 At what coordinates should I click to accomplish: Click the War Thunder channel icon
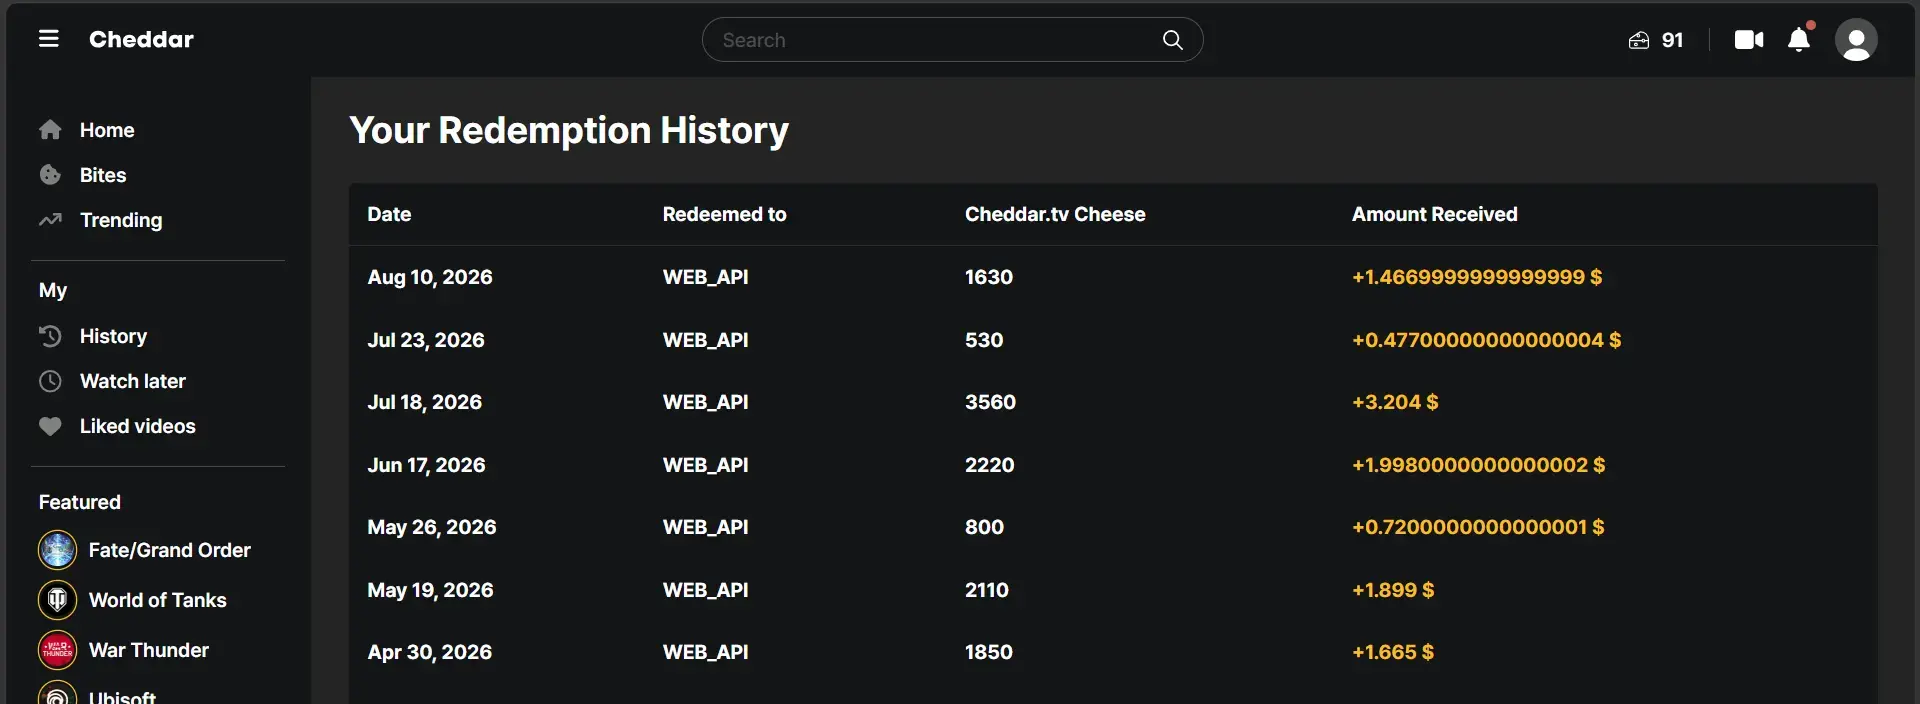click(x=57, y=650)
